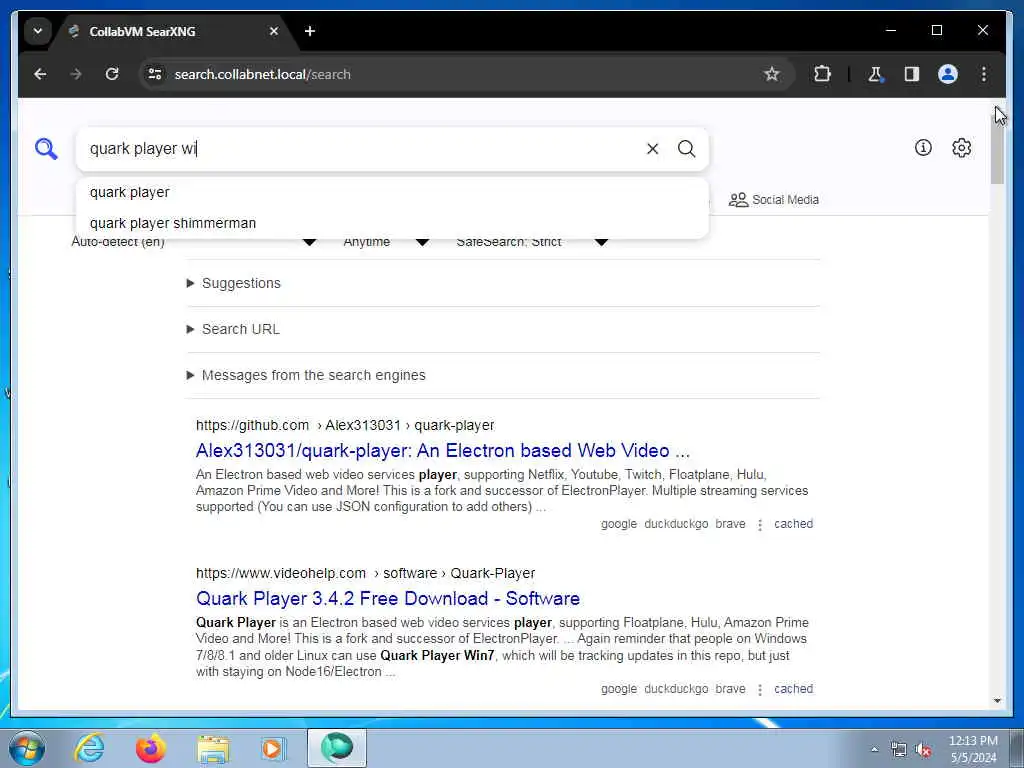The height and width of the screenshot is (768, 1024).
Task: Bookmark this page with star icon
Action: (772, 74)
